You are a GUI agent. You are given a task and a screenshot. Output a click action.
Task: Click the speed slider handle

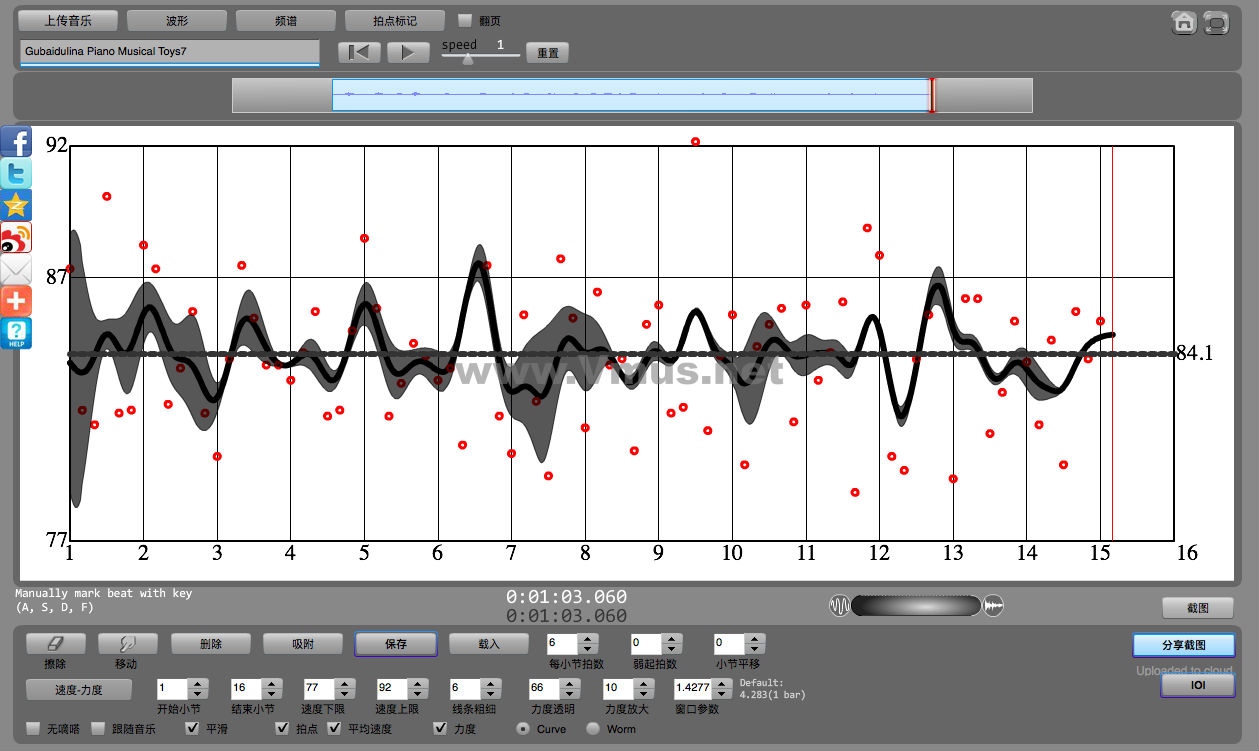coord(467,59)
